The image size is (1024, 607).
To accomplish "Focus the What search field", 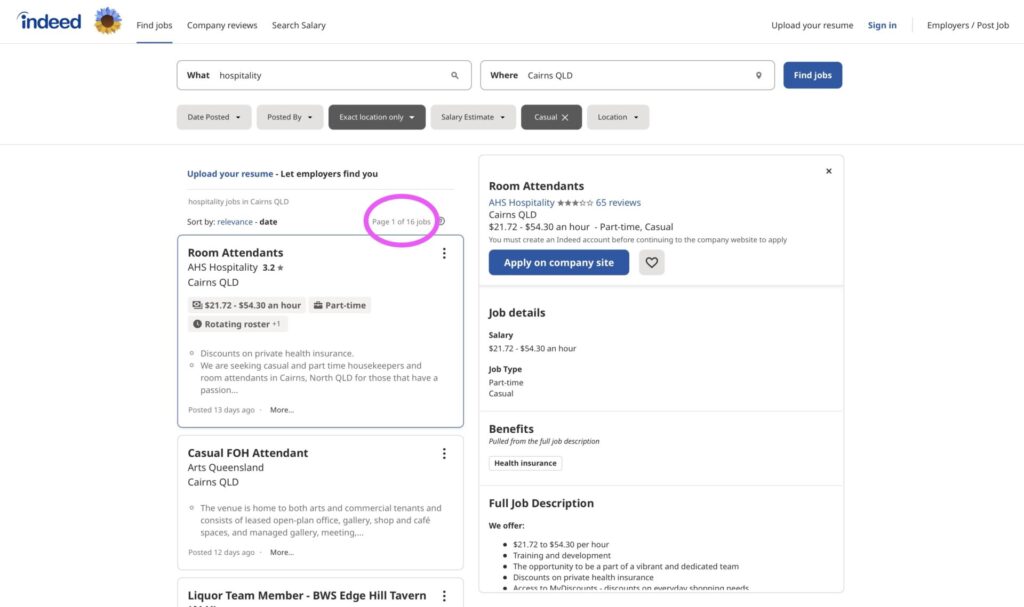I will (x=324, y=75).
